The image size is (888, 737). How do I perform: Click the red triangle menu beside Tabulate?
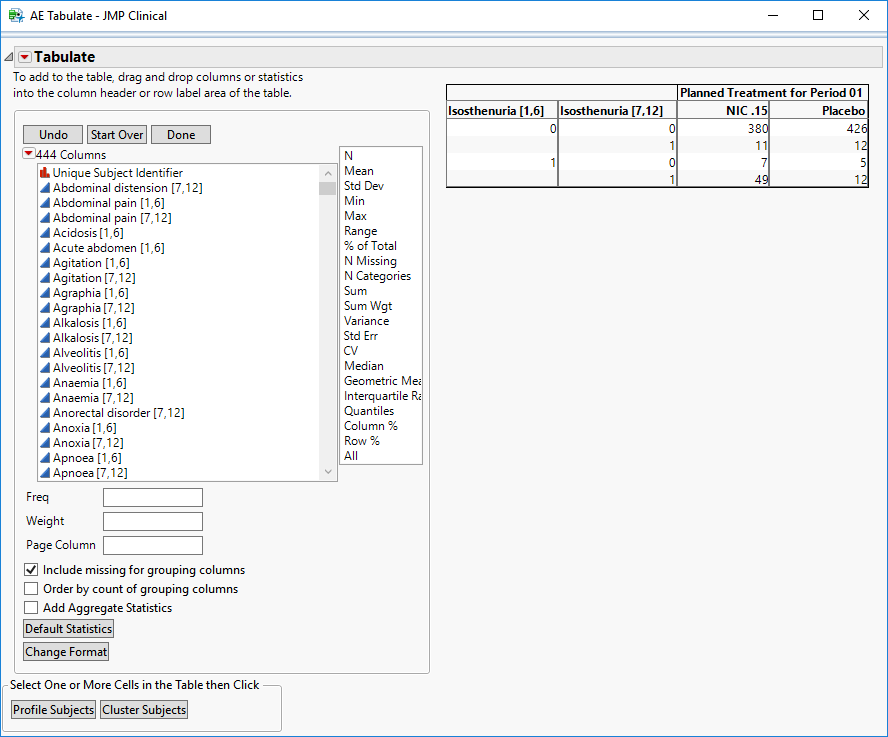25,58
